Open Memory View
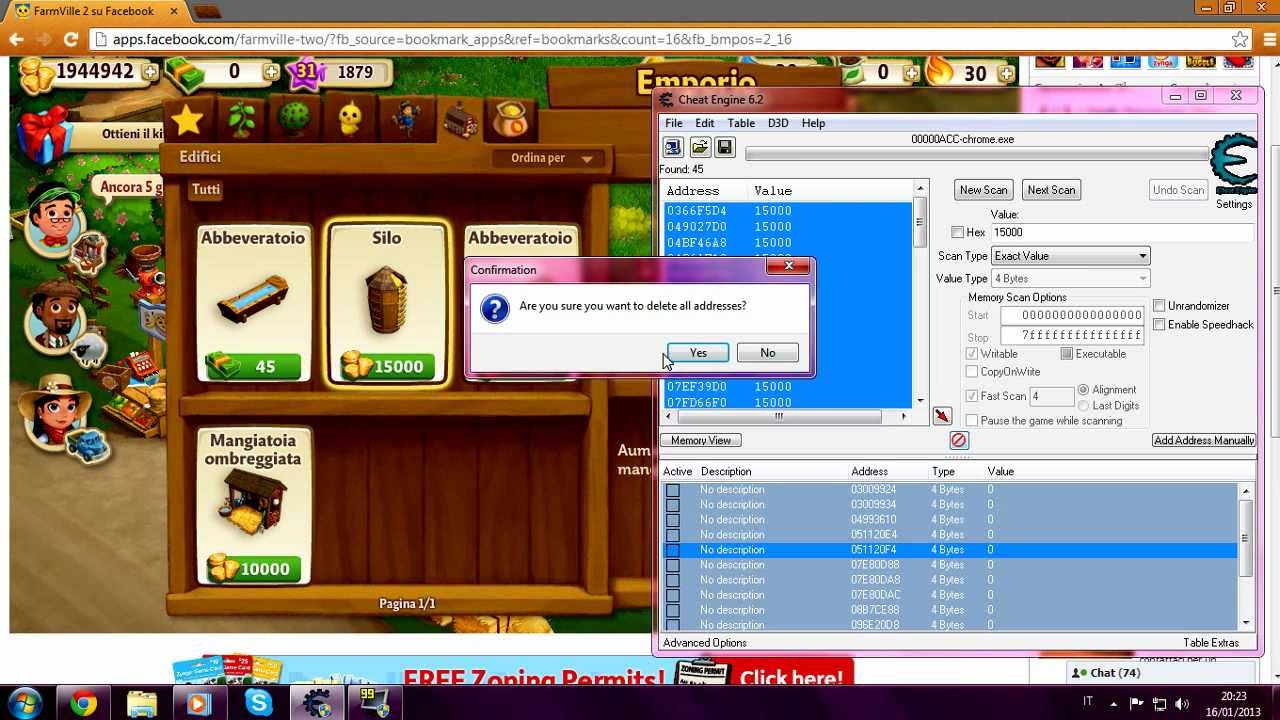This screenshot has height=720, width=1280. tap(701, 440)
